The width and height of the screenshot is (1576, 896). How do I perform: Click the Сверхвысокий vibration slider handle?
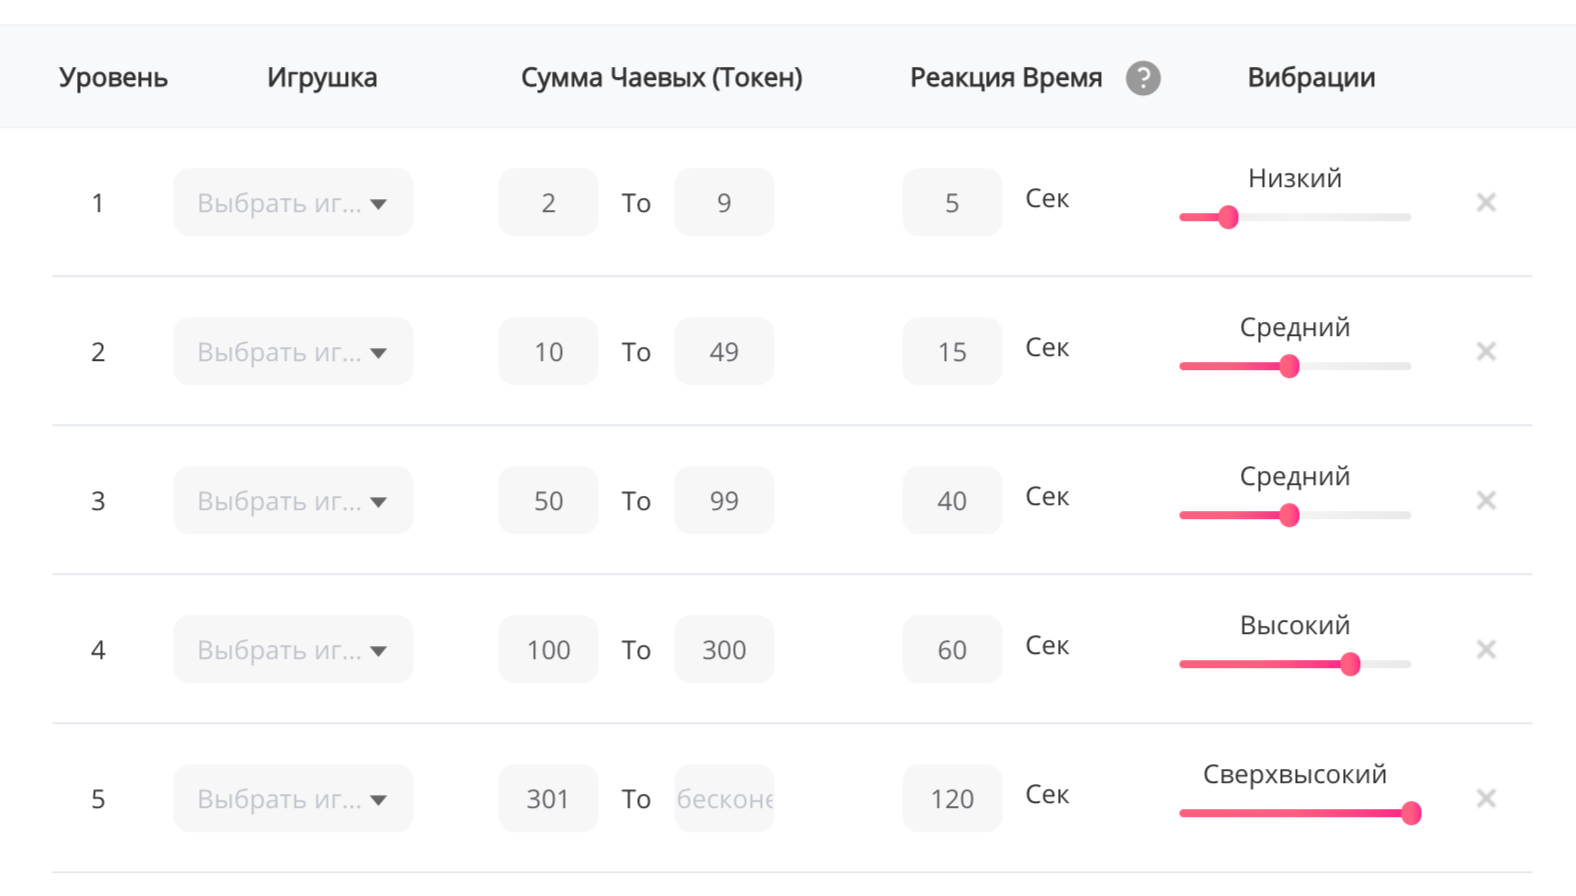pos(1411,813)
